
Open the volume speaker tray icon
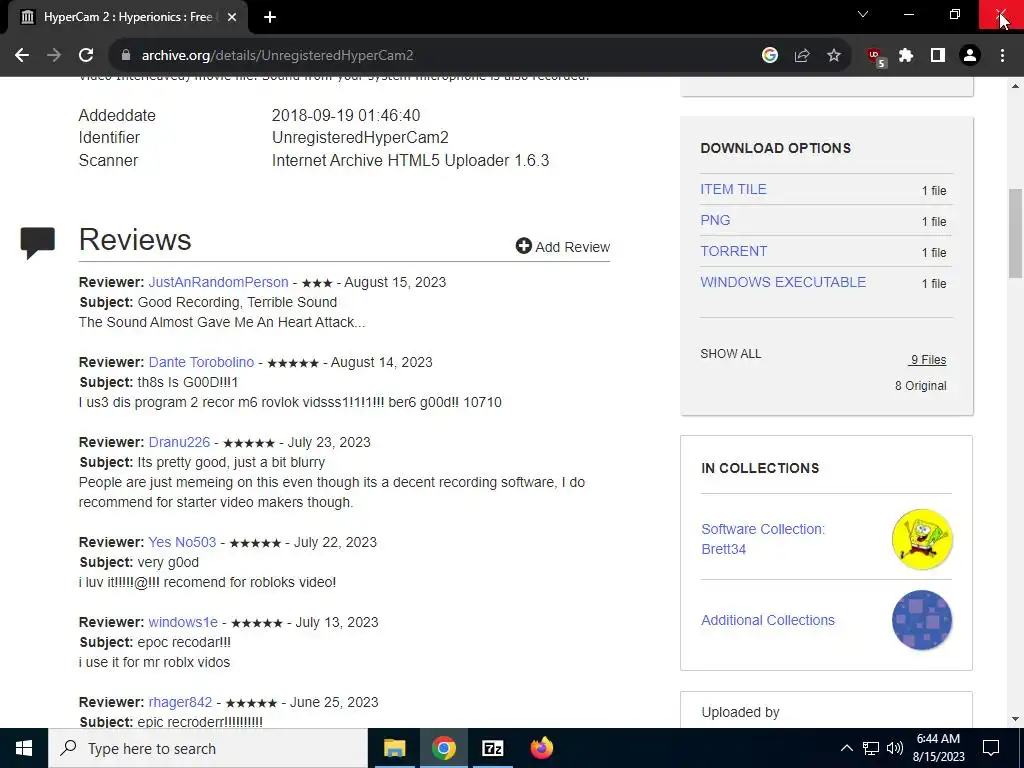(895, 748)
